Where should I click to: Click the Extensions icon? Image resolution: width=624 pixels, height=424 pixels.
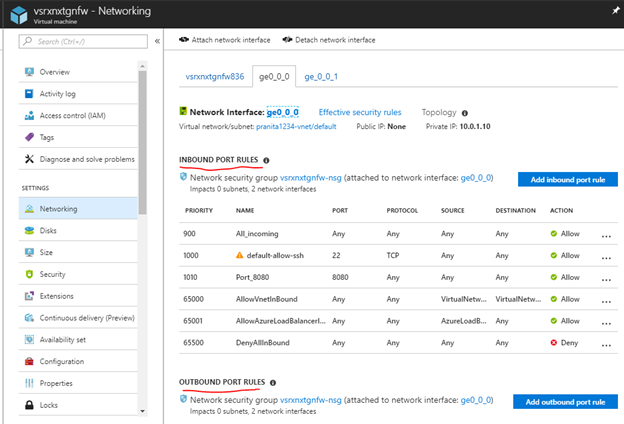coord(29,296)
